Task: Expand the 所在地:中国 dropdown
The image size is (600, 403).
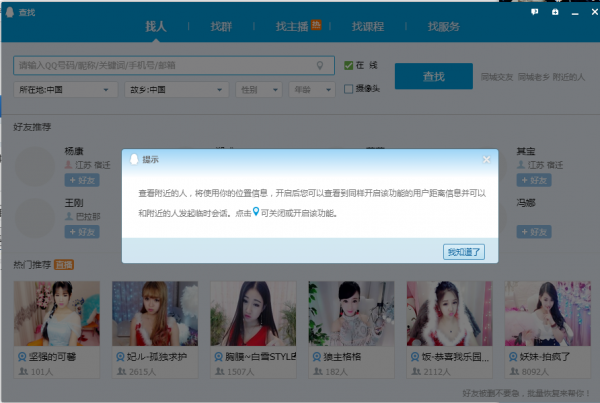Action: pos(67,90)
